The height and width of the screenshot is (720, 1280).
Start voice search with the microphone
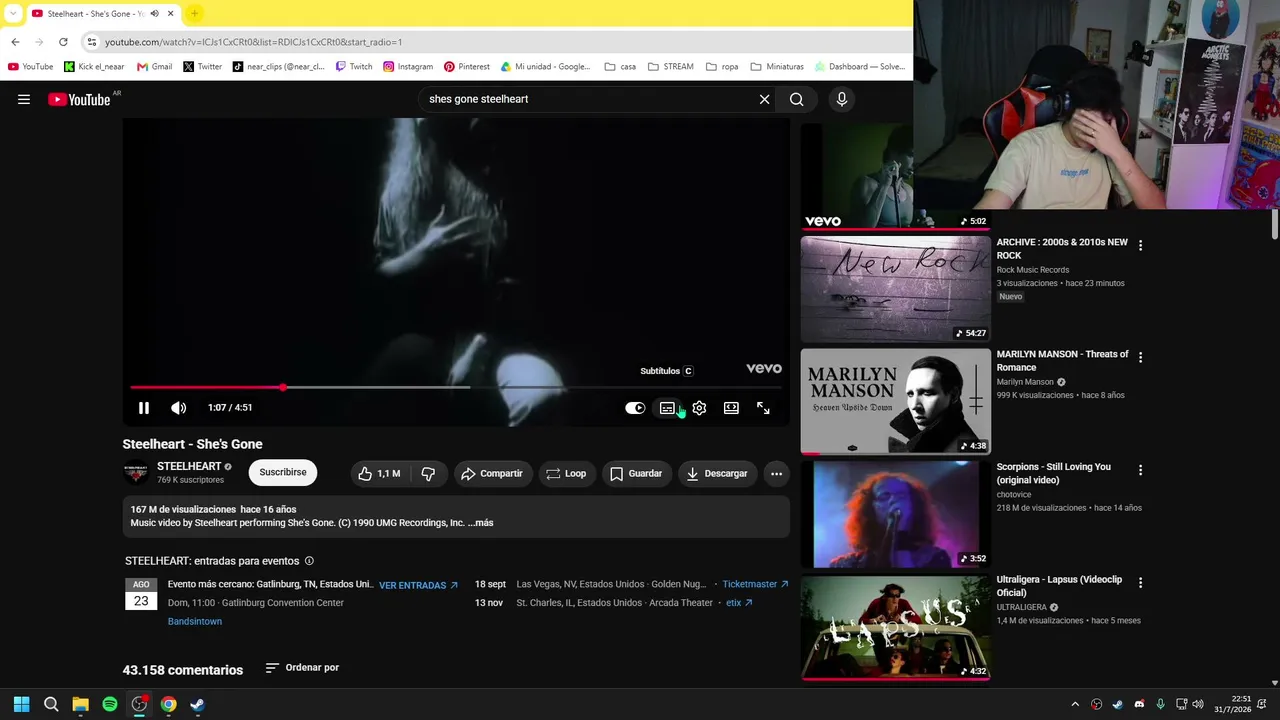point(842,99)
